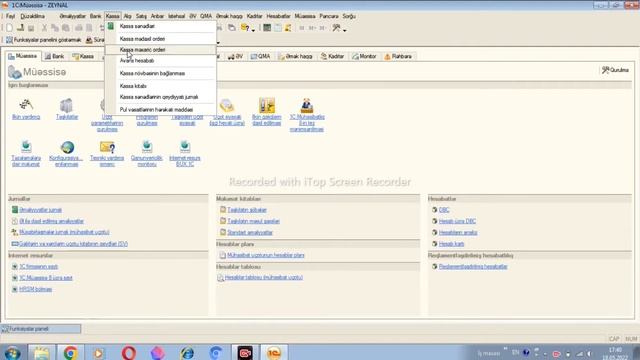Click the green calculator toolbar icon
The height and width of the screenshot is (360, 640).
267,28
